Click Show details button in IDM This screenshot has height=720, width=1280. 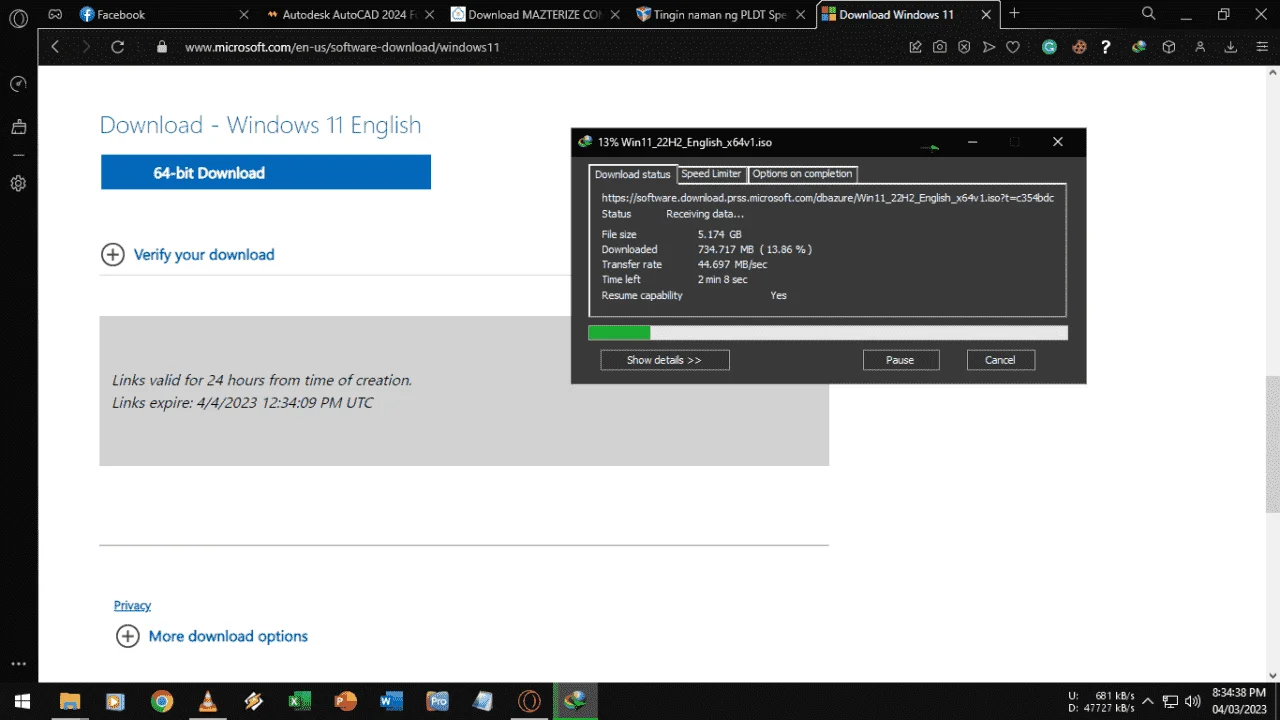click(x=665, y=360)
